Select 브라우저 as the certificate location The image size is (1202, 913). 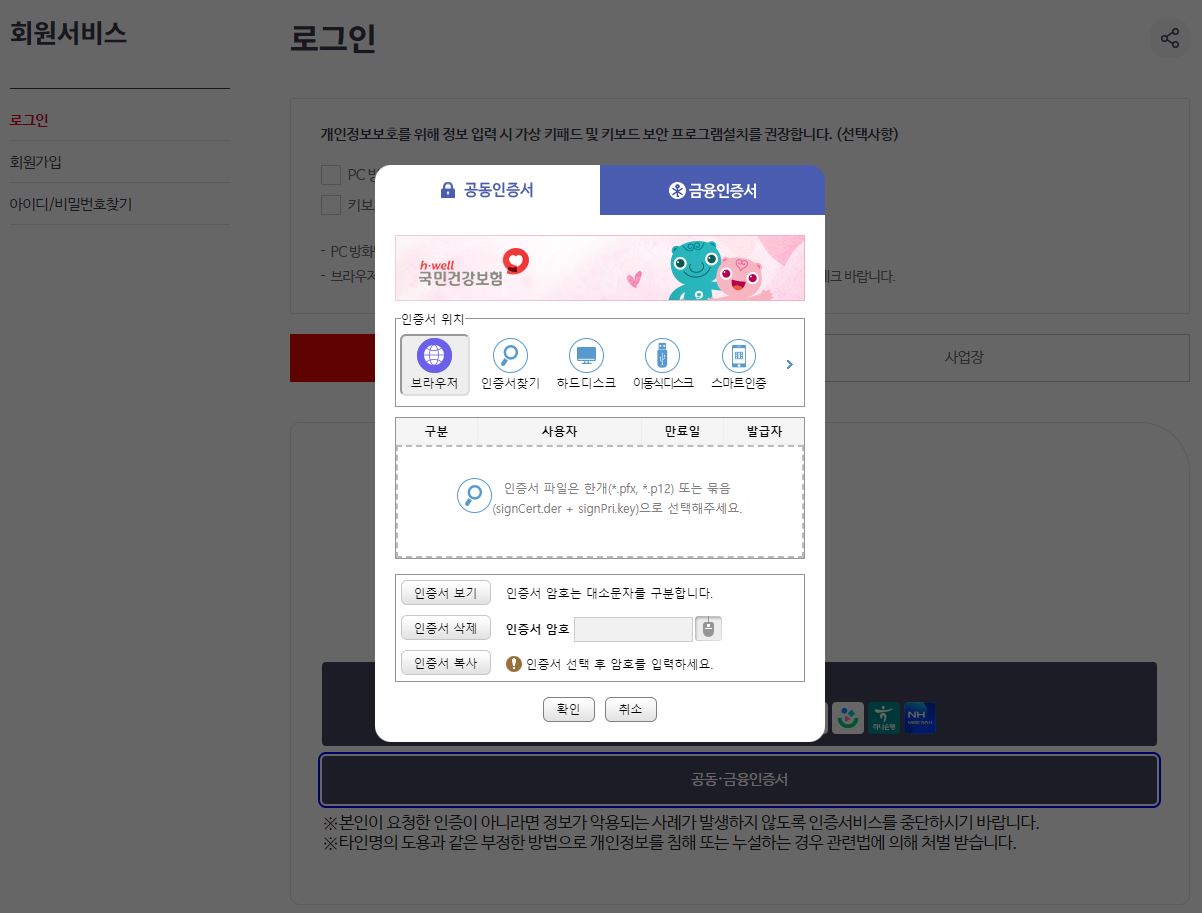[x=434, y=362]
